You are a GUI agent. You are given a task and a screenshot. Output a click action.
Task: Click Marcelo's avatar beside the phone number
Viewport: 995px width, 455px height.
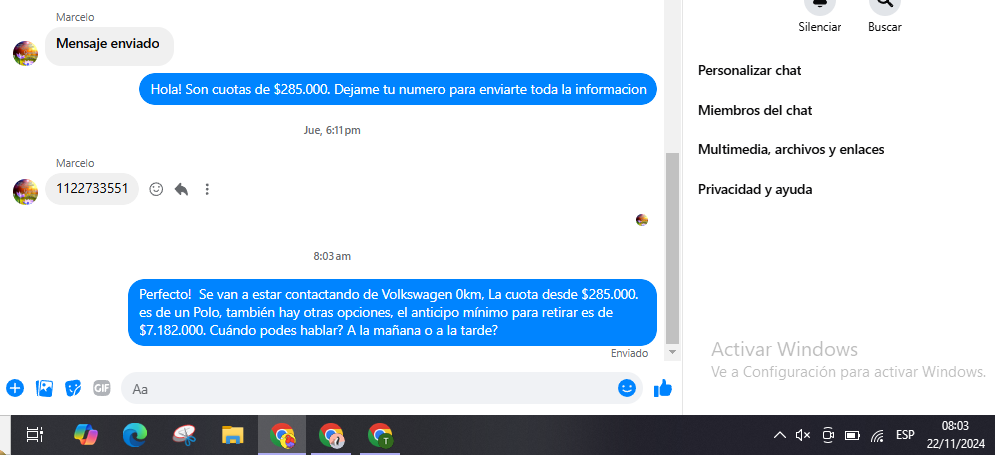point(25,192)
